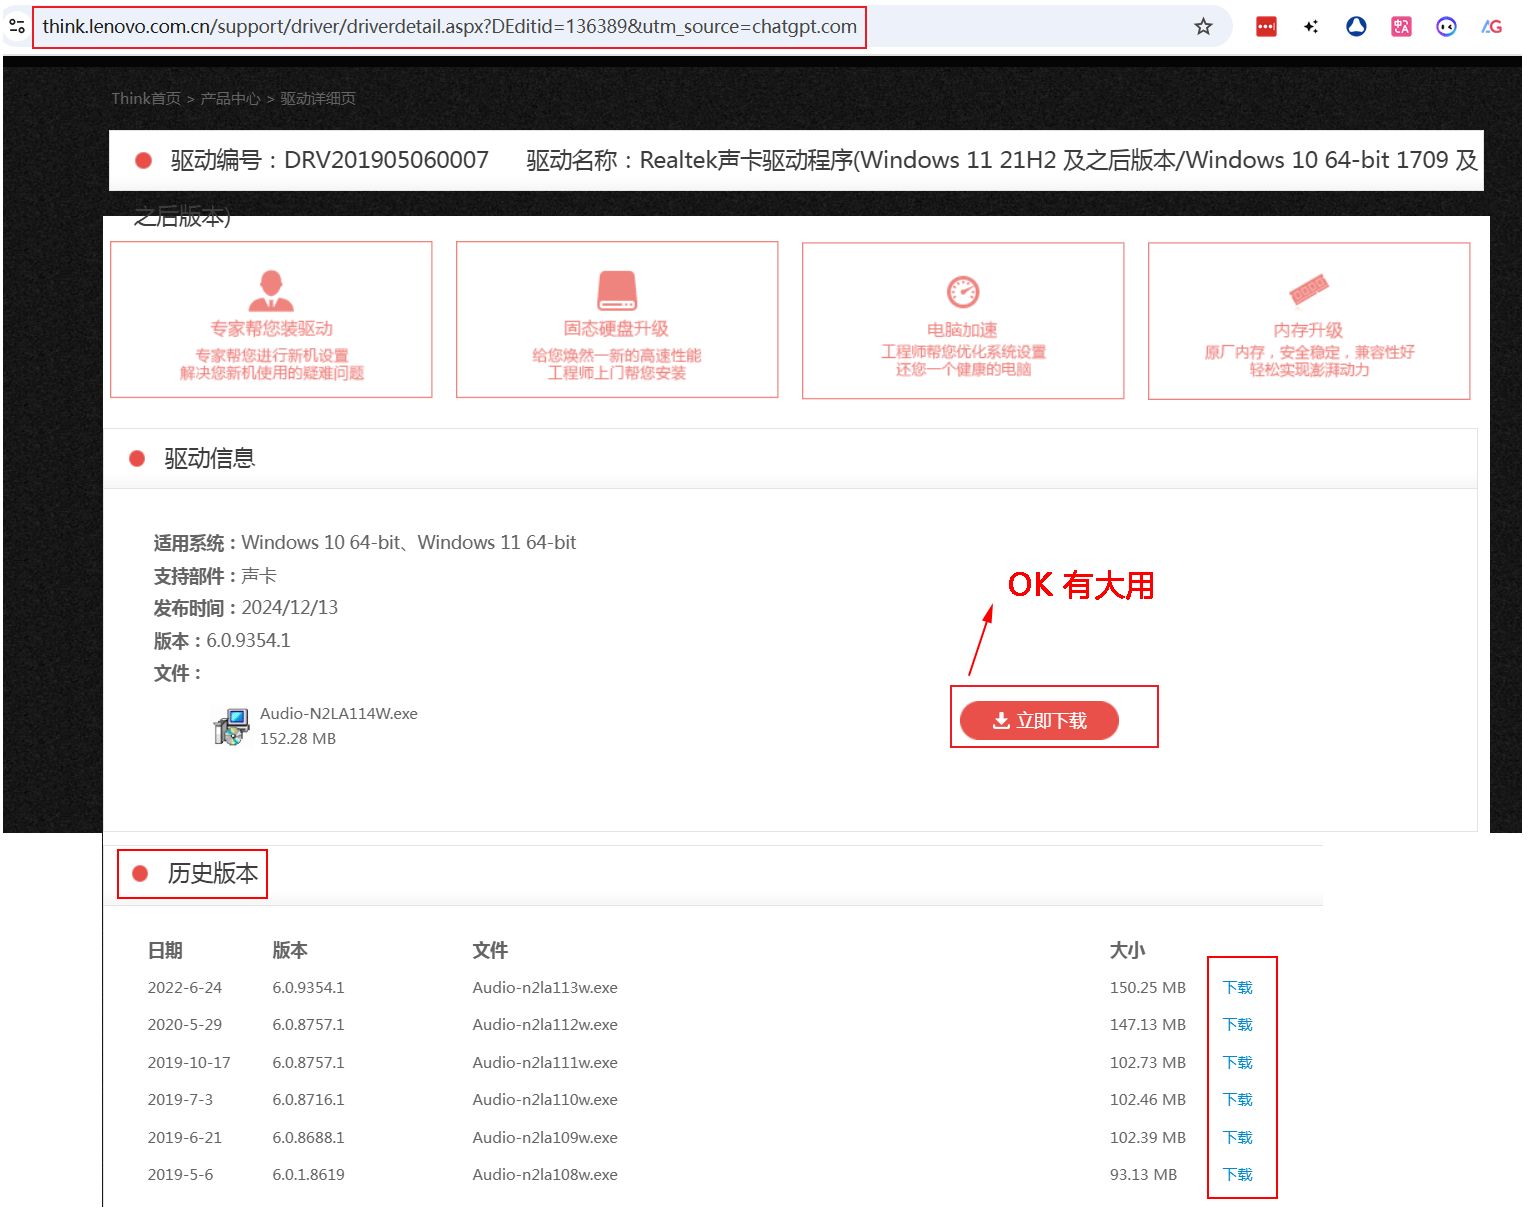Open the blue circular triangle extension
Image resolution: width=1533 pixels, height=1216 pixels.
click(x=1356, y=27)
